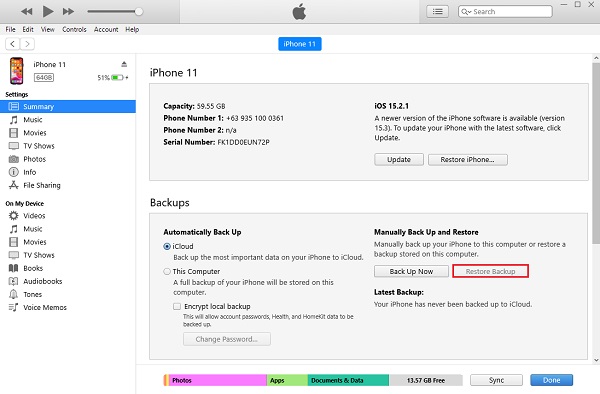Select the iCloud backup radio button
The image size is (600, 394).
pos(167,246)
